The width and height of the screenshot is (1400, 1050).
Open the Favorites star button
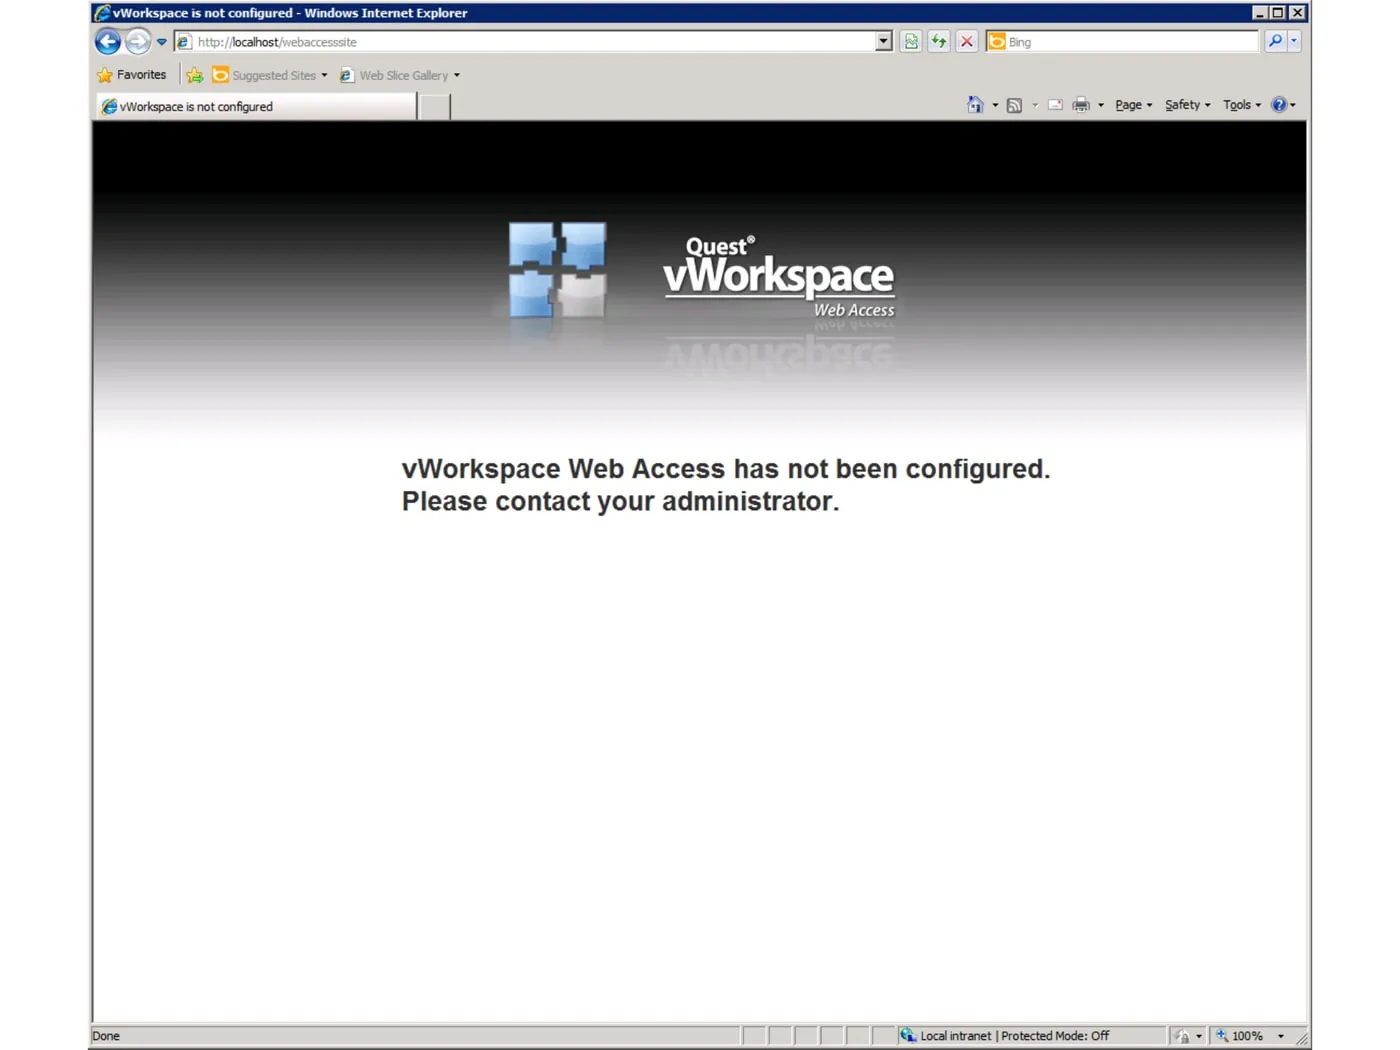point(132,75)
